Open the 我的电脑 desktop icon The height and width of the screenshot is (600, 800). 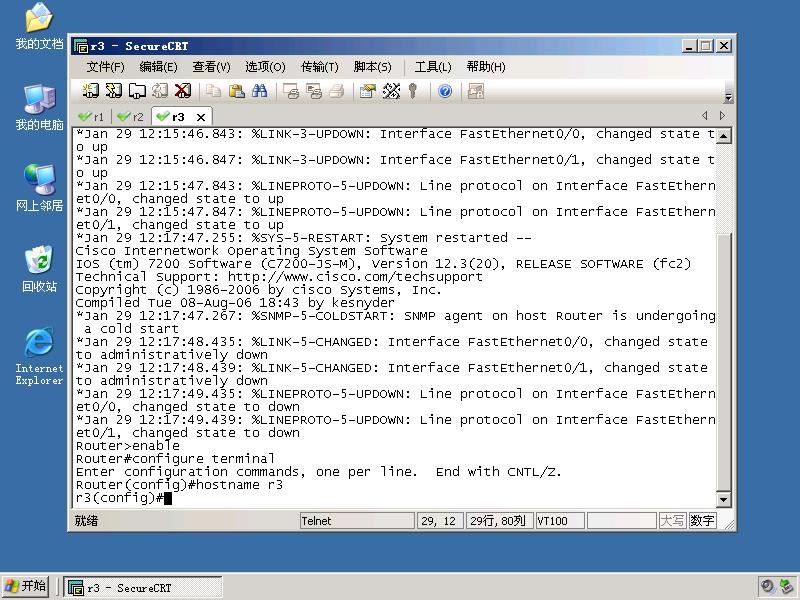[39, 107]
